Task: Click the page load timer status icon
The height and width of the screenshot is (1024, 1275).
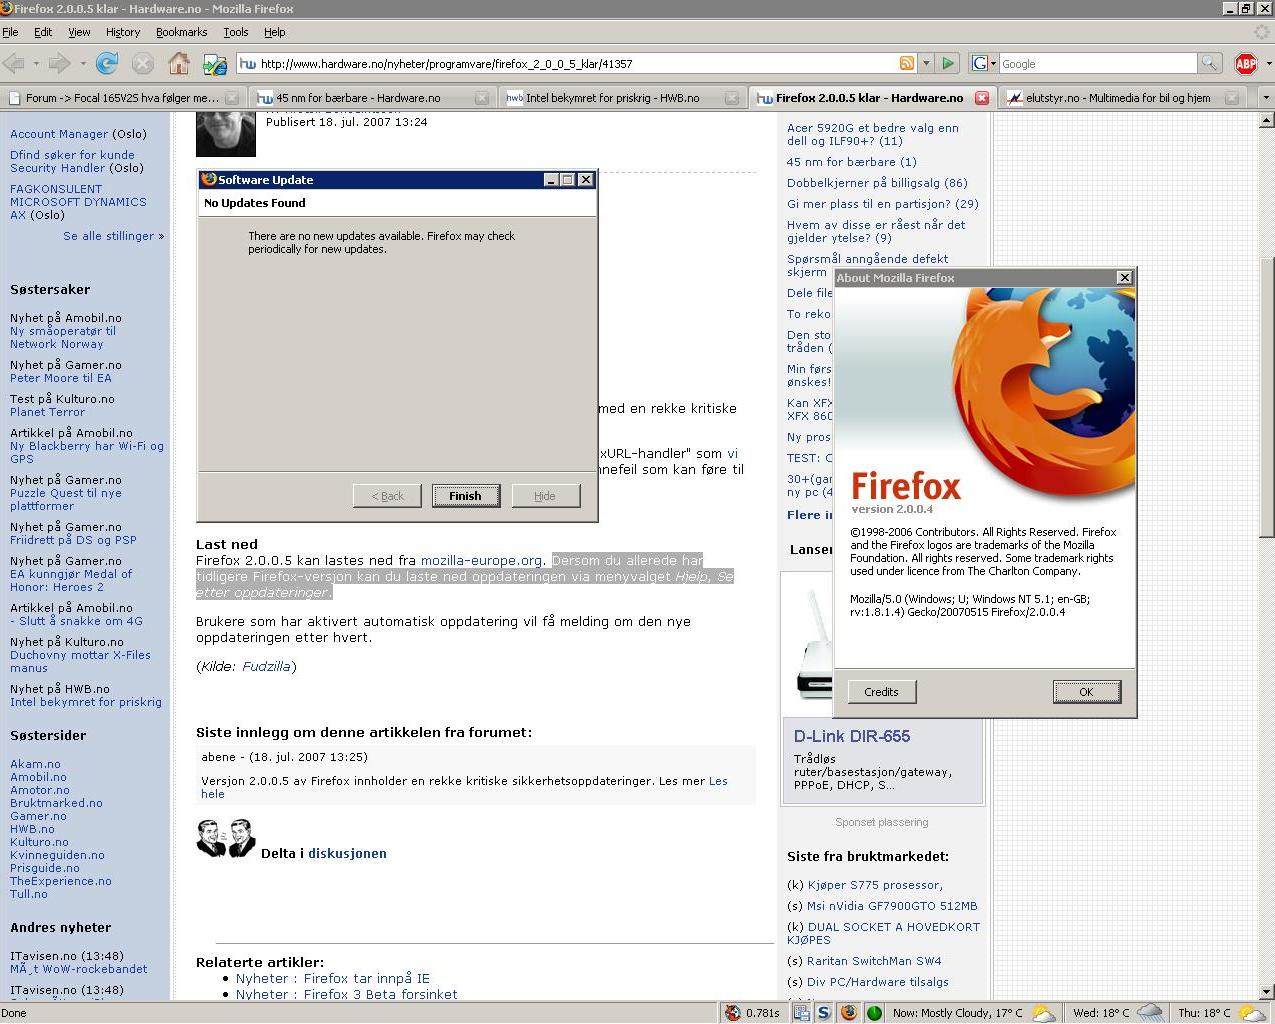Action: [x=733, y=1013]
